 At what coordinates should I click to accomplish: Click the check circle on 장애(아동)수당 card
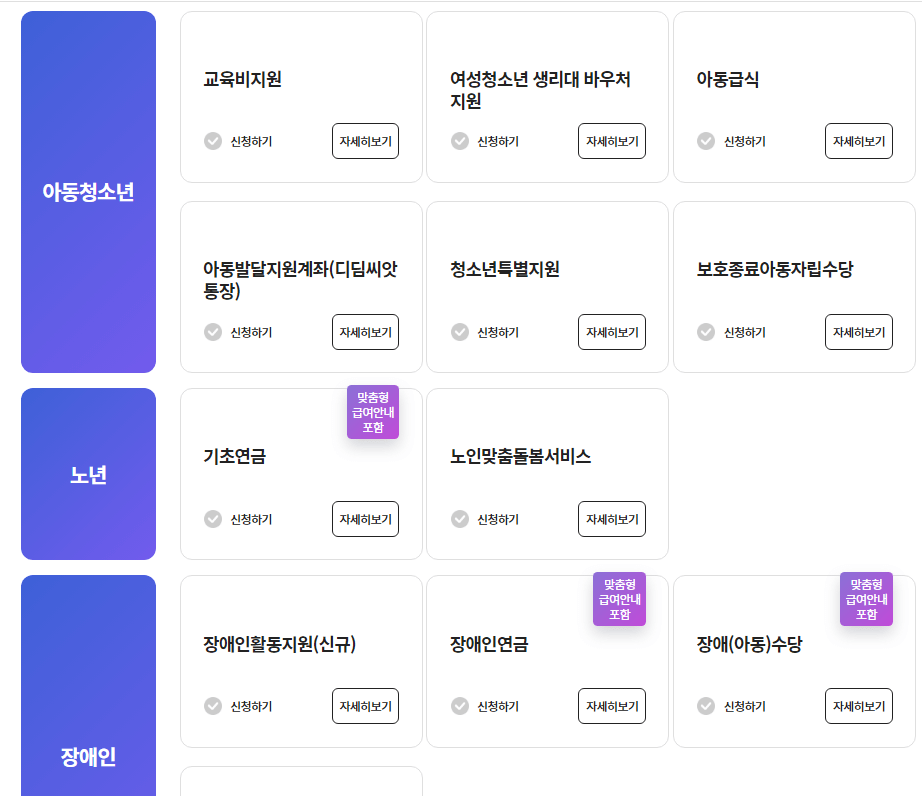(x=705, y=706)
